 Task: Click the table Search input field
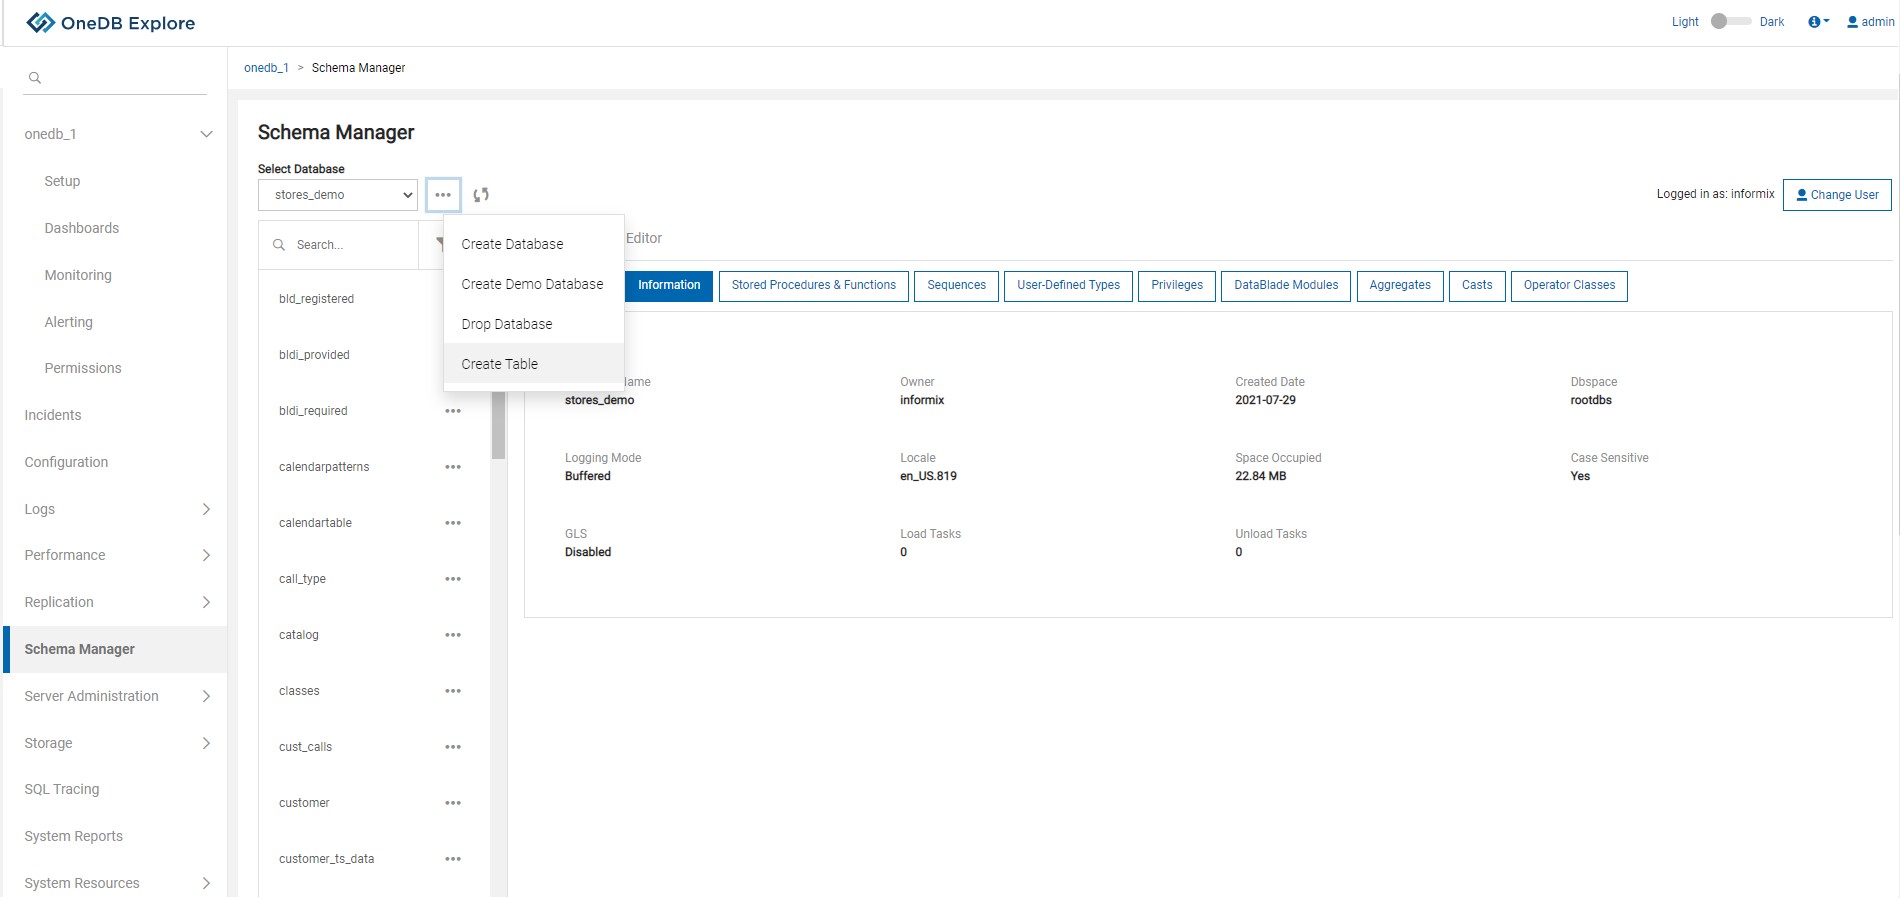(350, 245)
